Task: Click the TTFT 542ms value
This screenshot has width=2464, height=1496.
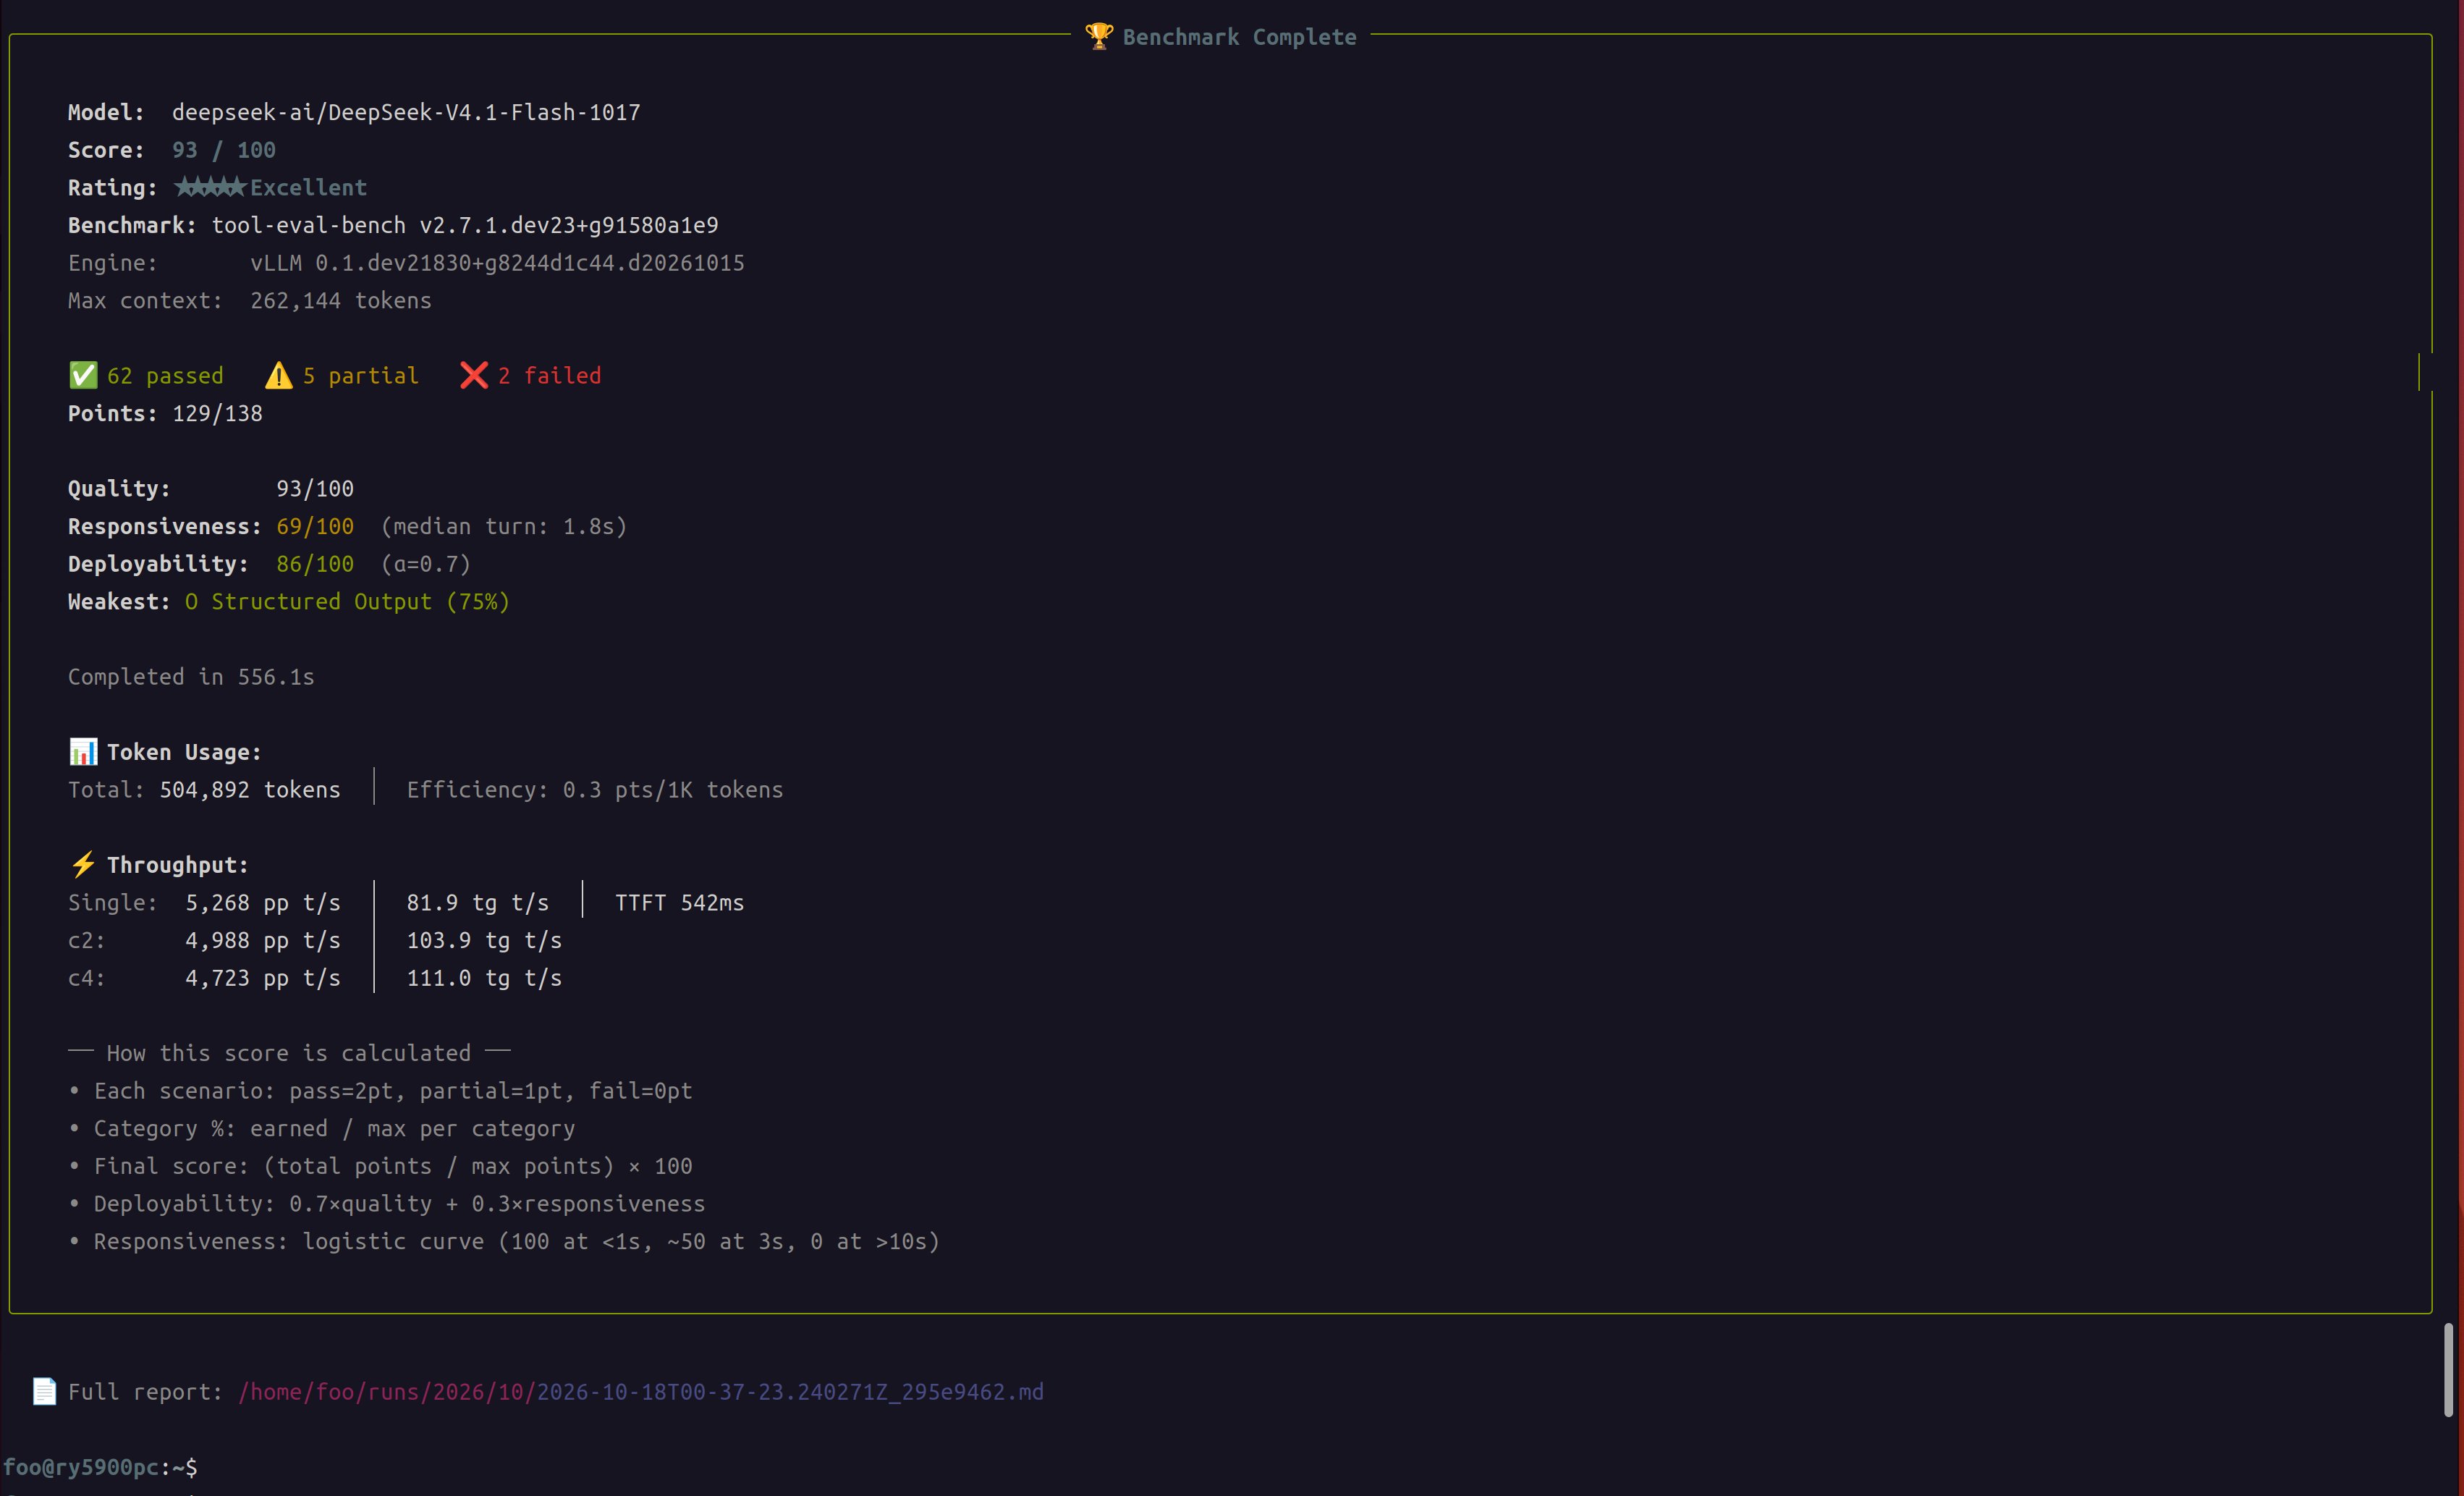Action: coord(680,903)
